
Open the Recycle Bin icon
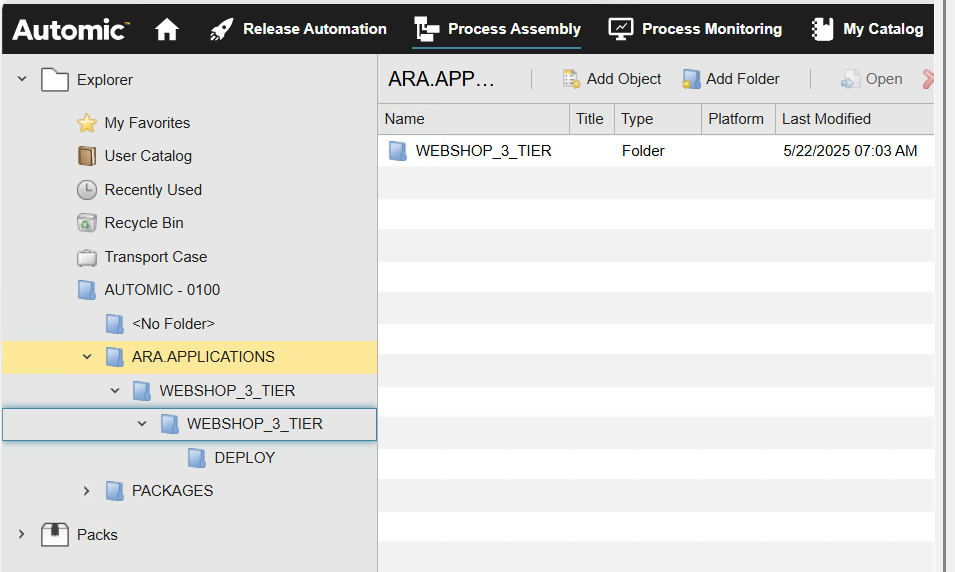(x=86, y=223)
